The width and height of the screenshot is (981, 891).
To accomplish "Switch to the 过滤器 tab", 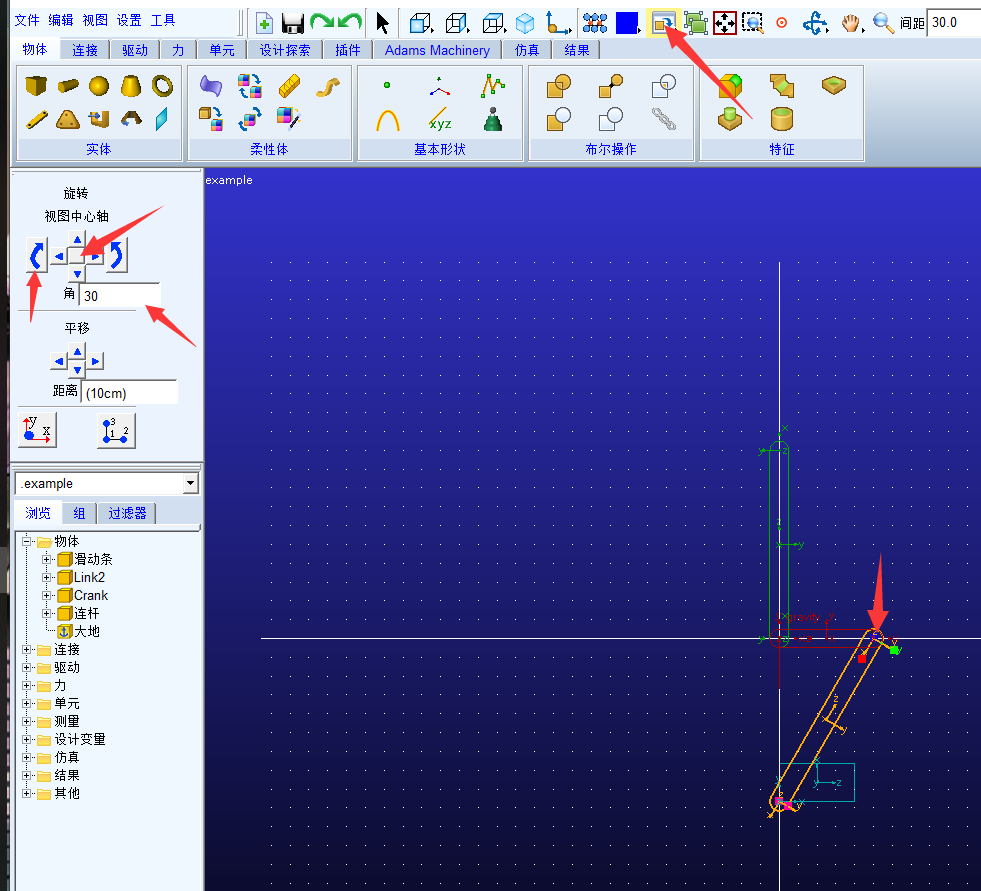I will coord(127,514).
